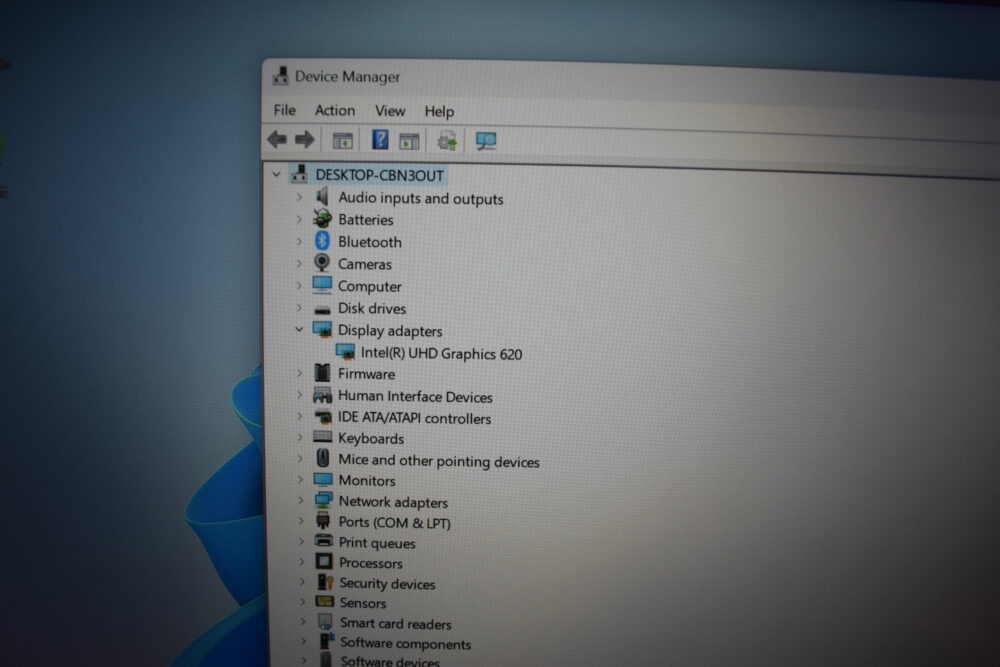
Task: Click the Monitors category icon
Action: point(323,479)
